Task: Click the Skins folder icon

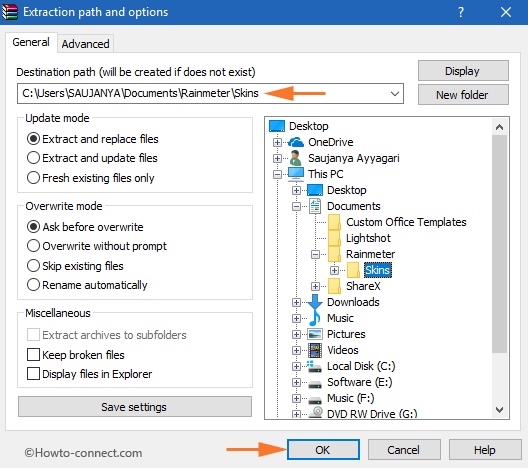Action: tap(354, 270)
